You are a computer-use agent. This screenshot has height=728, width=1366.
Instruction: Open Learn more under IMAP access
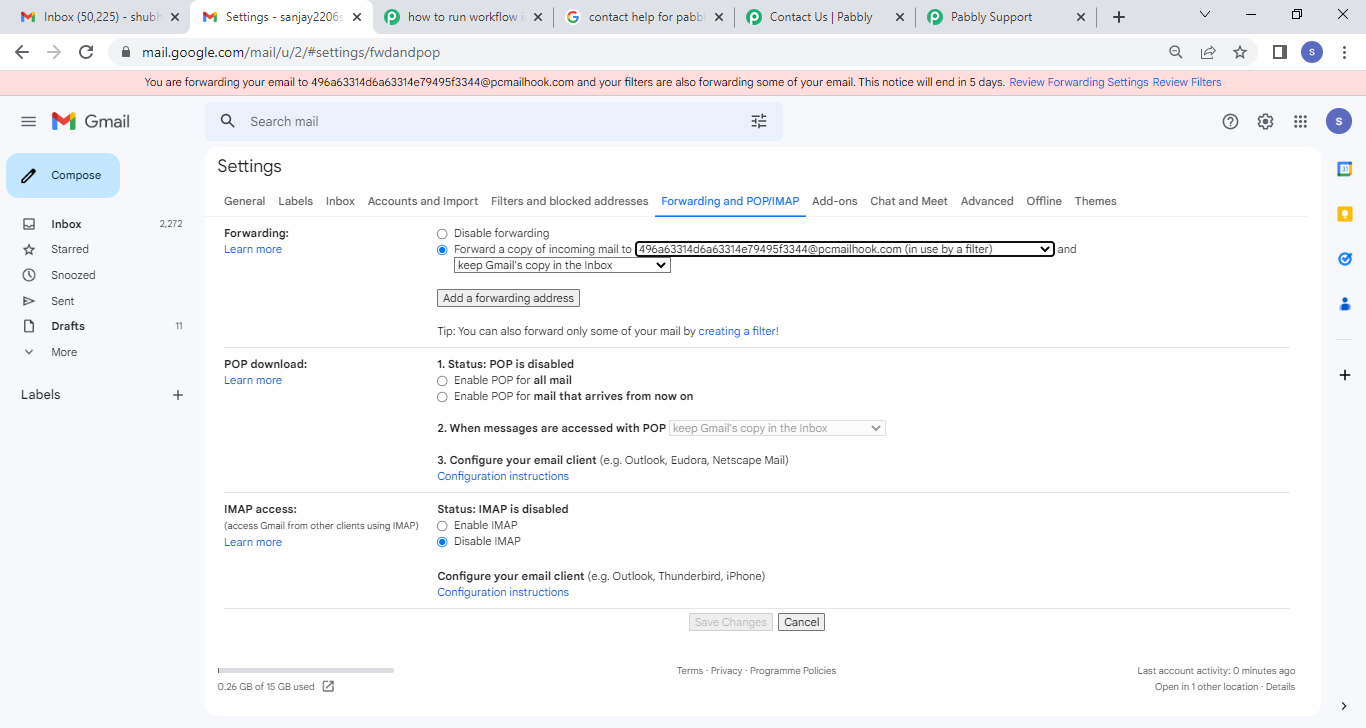click(x=253, y=542)
